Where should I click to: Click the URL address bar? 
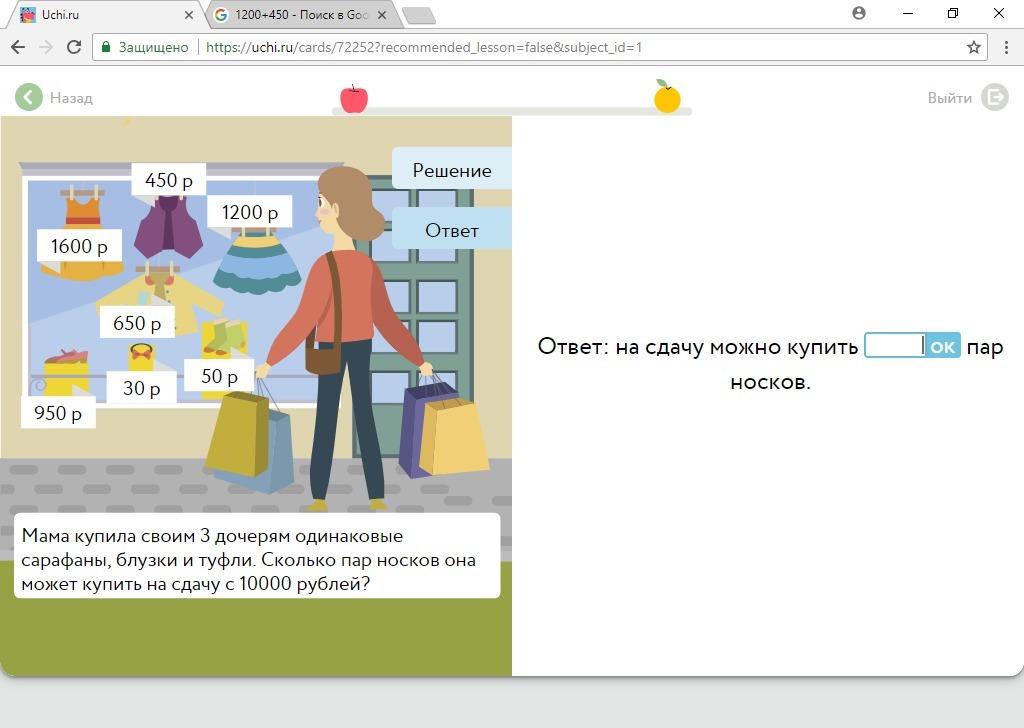pos(580,47)
